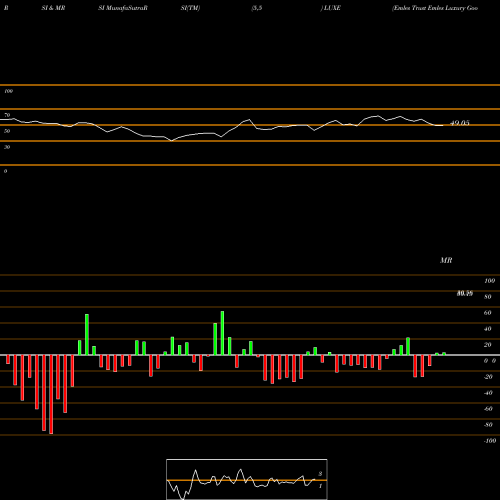This screenshot has height=500, width=500.
Task: Click the tallest green MR histogram bar
Action: coord(222,333)
